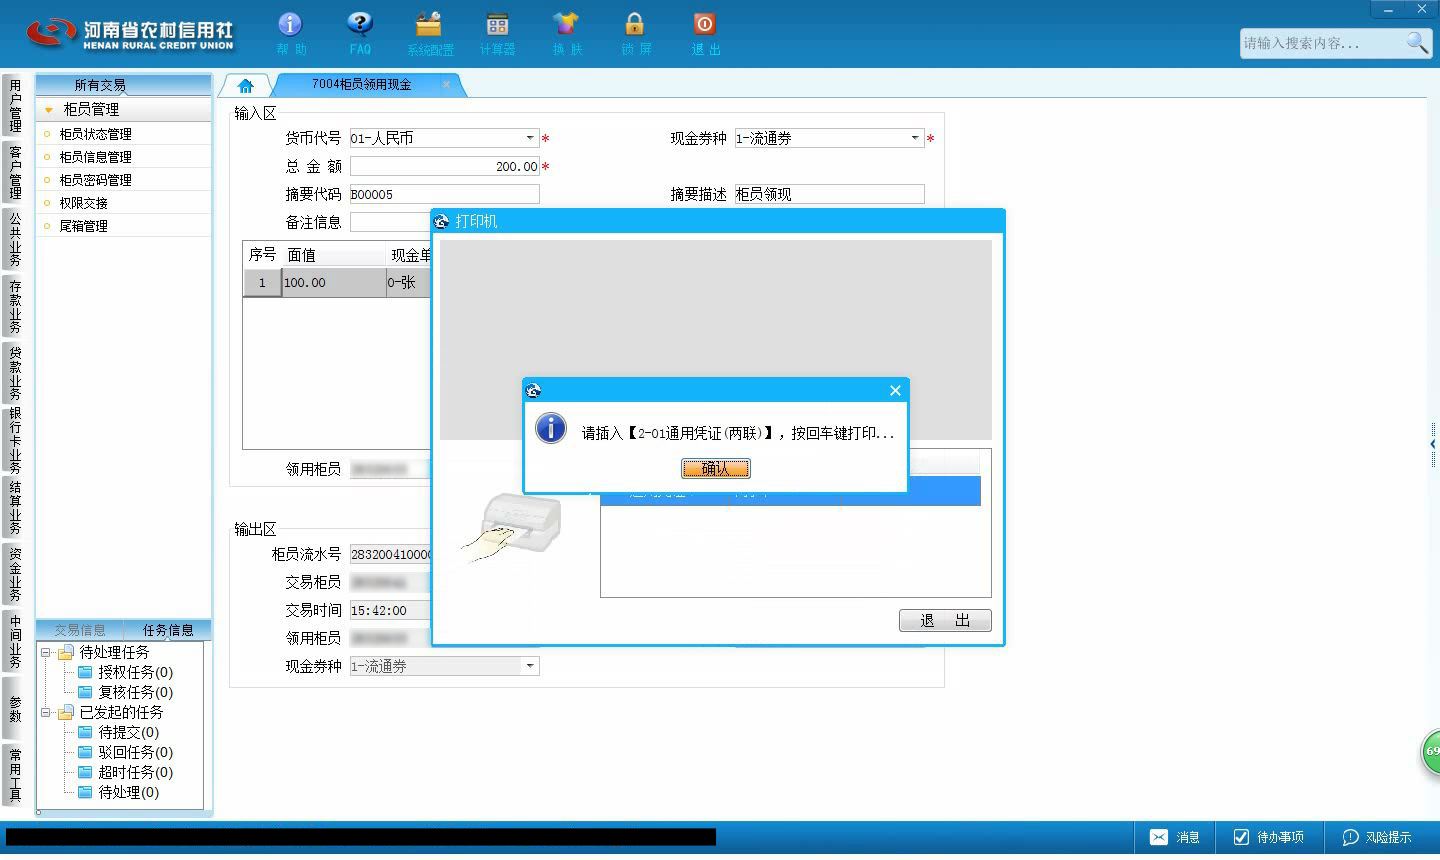Close the 7004柜员领用现金 tab

click(446, 85)
